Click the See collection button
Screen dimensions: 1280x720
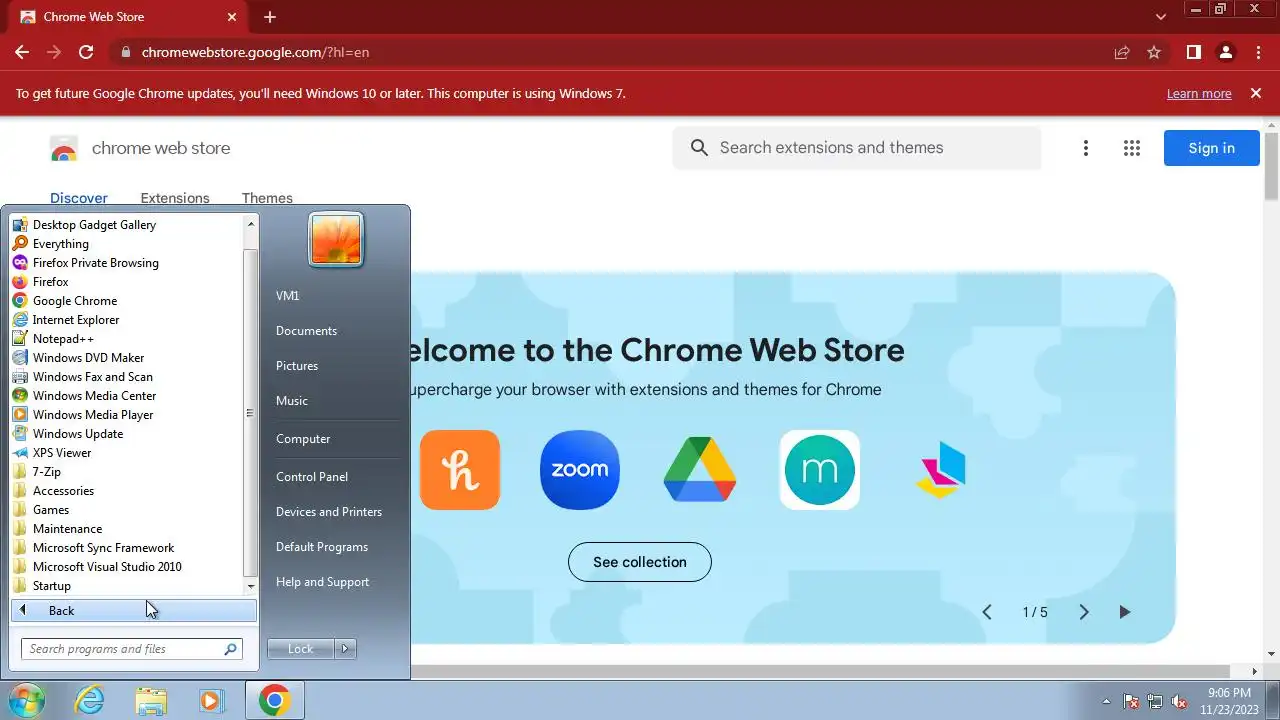point(640,562)
